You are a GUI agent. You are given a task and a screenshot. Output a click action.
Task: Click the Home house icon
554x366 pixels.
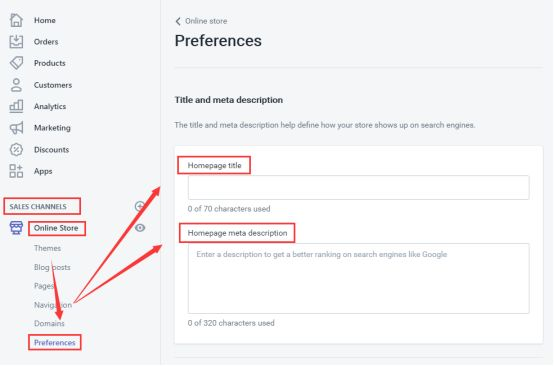click(16, 20)
